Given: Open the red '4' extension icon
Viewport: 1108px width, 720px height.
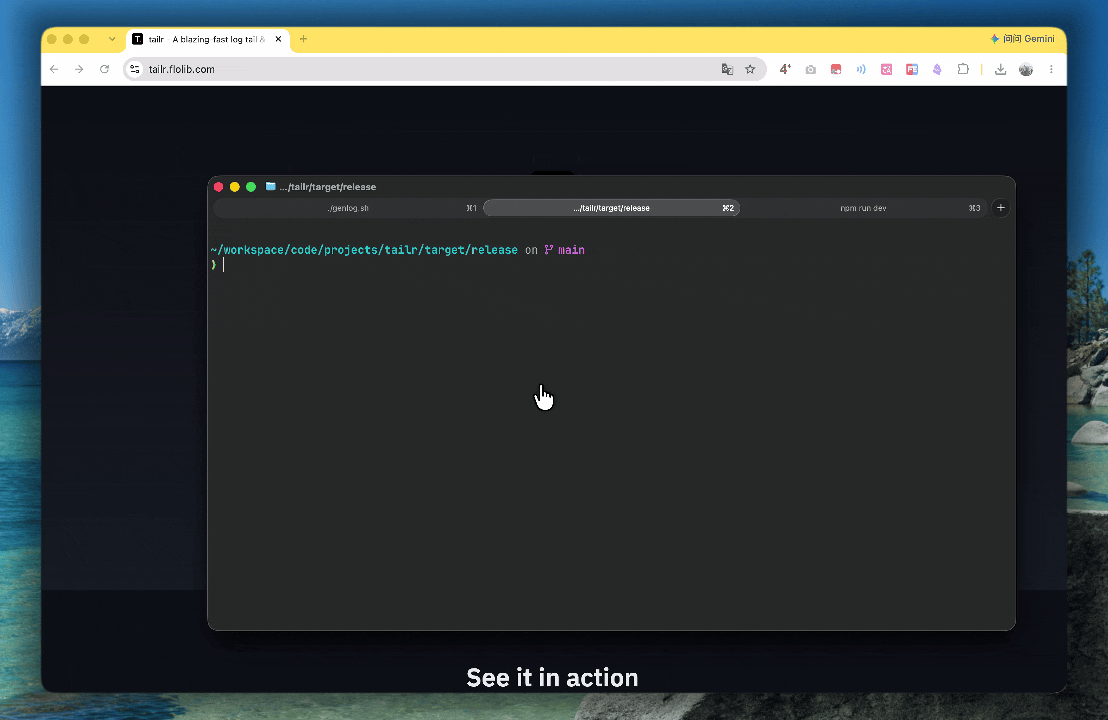Looking at the screenshot, I should [x=785, y=69].
